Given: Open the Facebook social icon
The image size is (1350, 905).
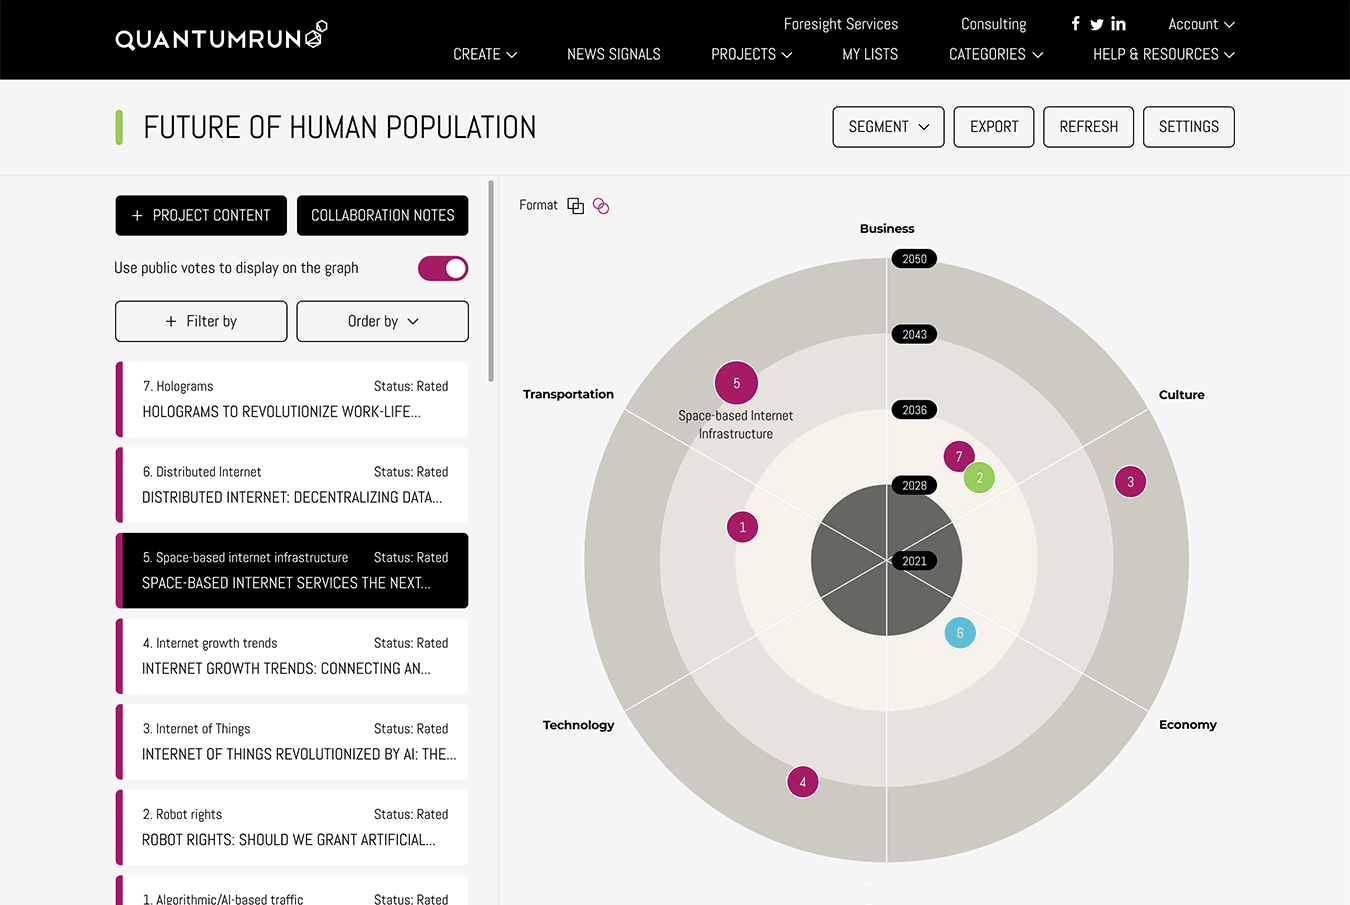Looking at the screenshot, I should pyautogui.click(x=1075, y=24).
